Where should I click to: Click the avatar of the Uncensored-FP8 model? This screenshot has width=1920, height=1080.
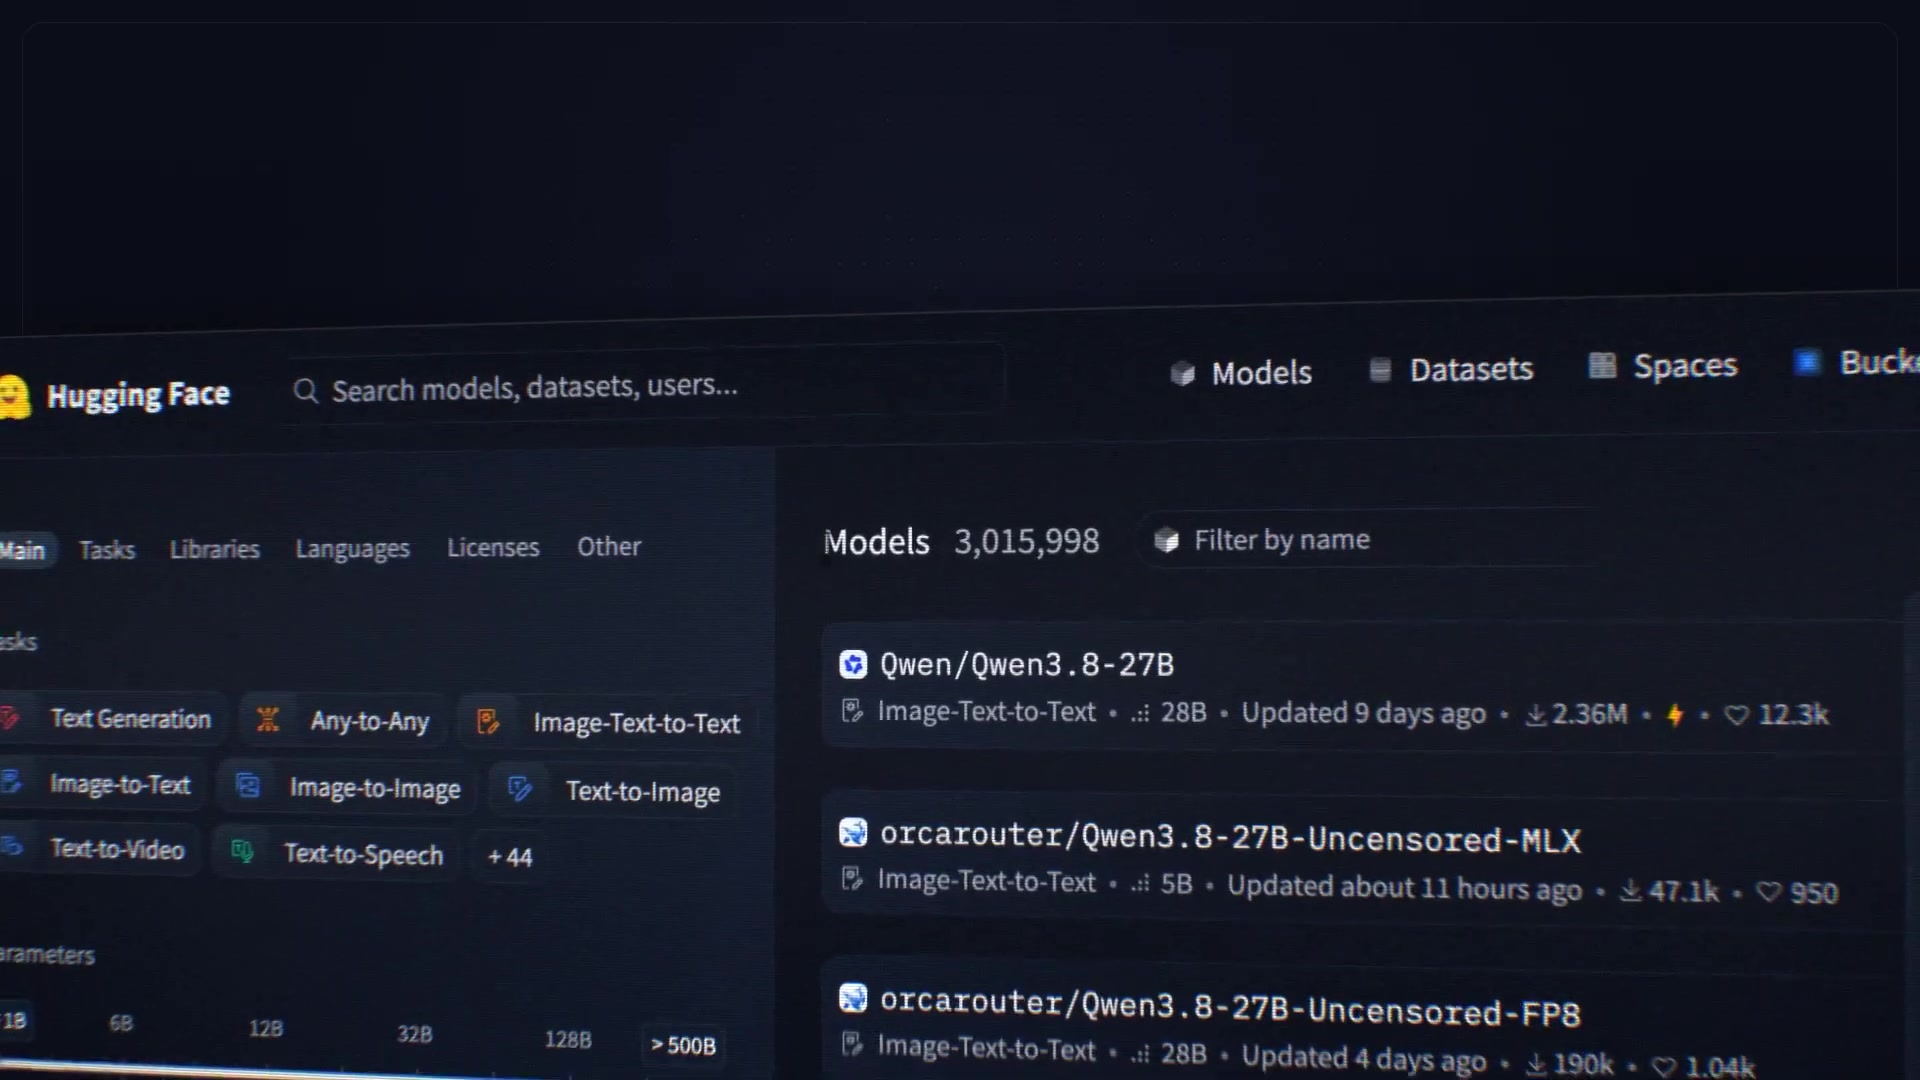click(x=853, y=998)
